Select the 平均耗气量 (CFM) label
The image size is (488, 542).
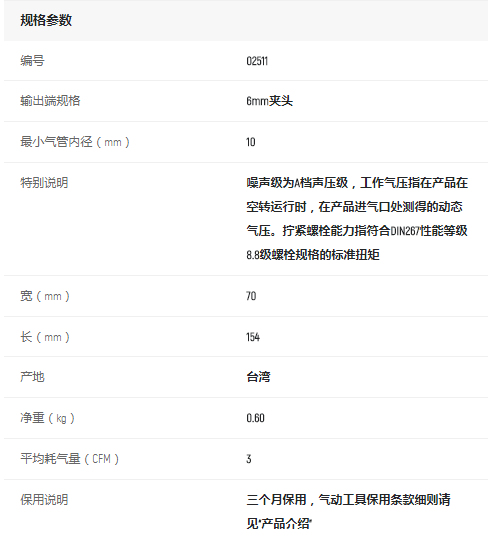69,459
